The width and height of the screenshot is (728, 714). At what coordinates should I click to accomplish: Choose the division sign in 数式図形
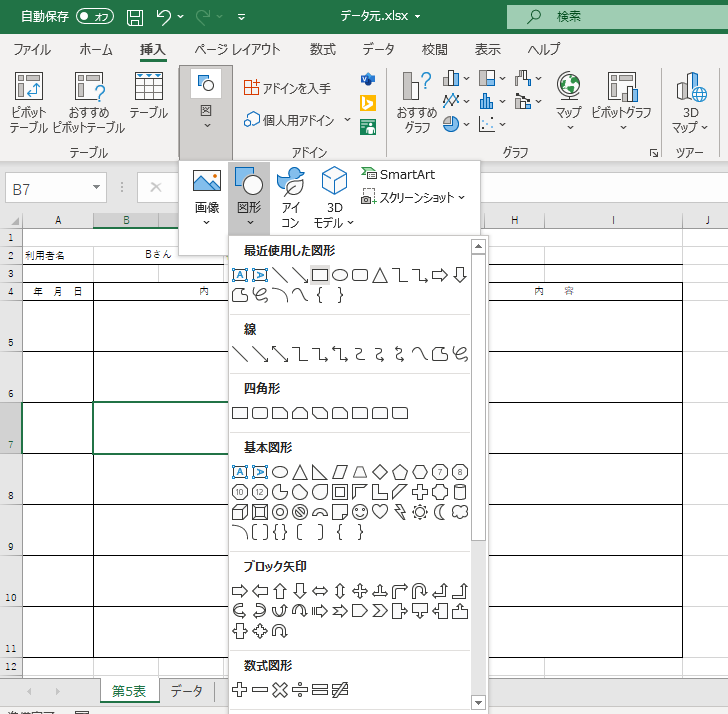click(300, 690)
